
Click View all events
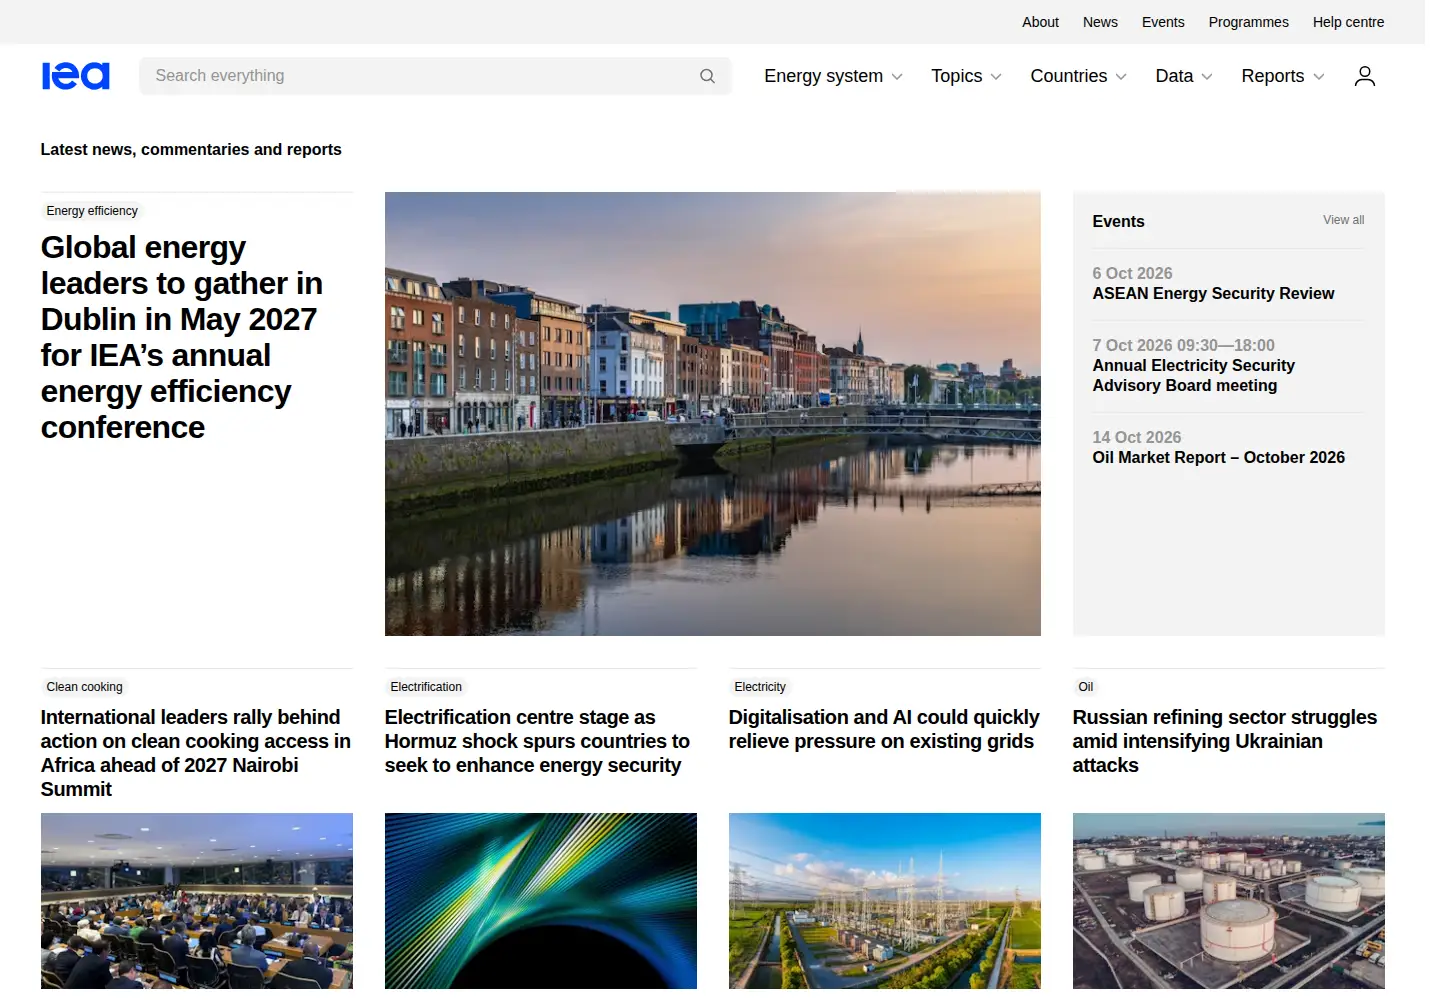point(1343,220)
